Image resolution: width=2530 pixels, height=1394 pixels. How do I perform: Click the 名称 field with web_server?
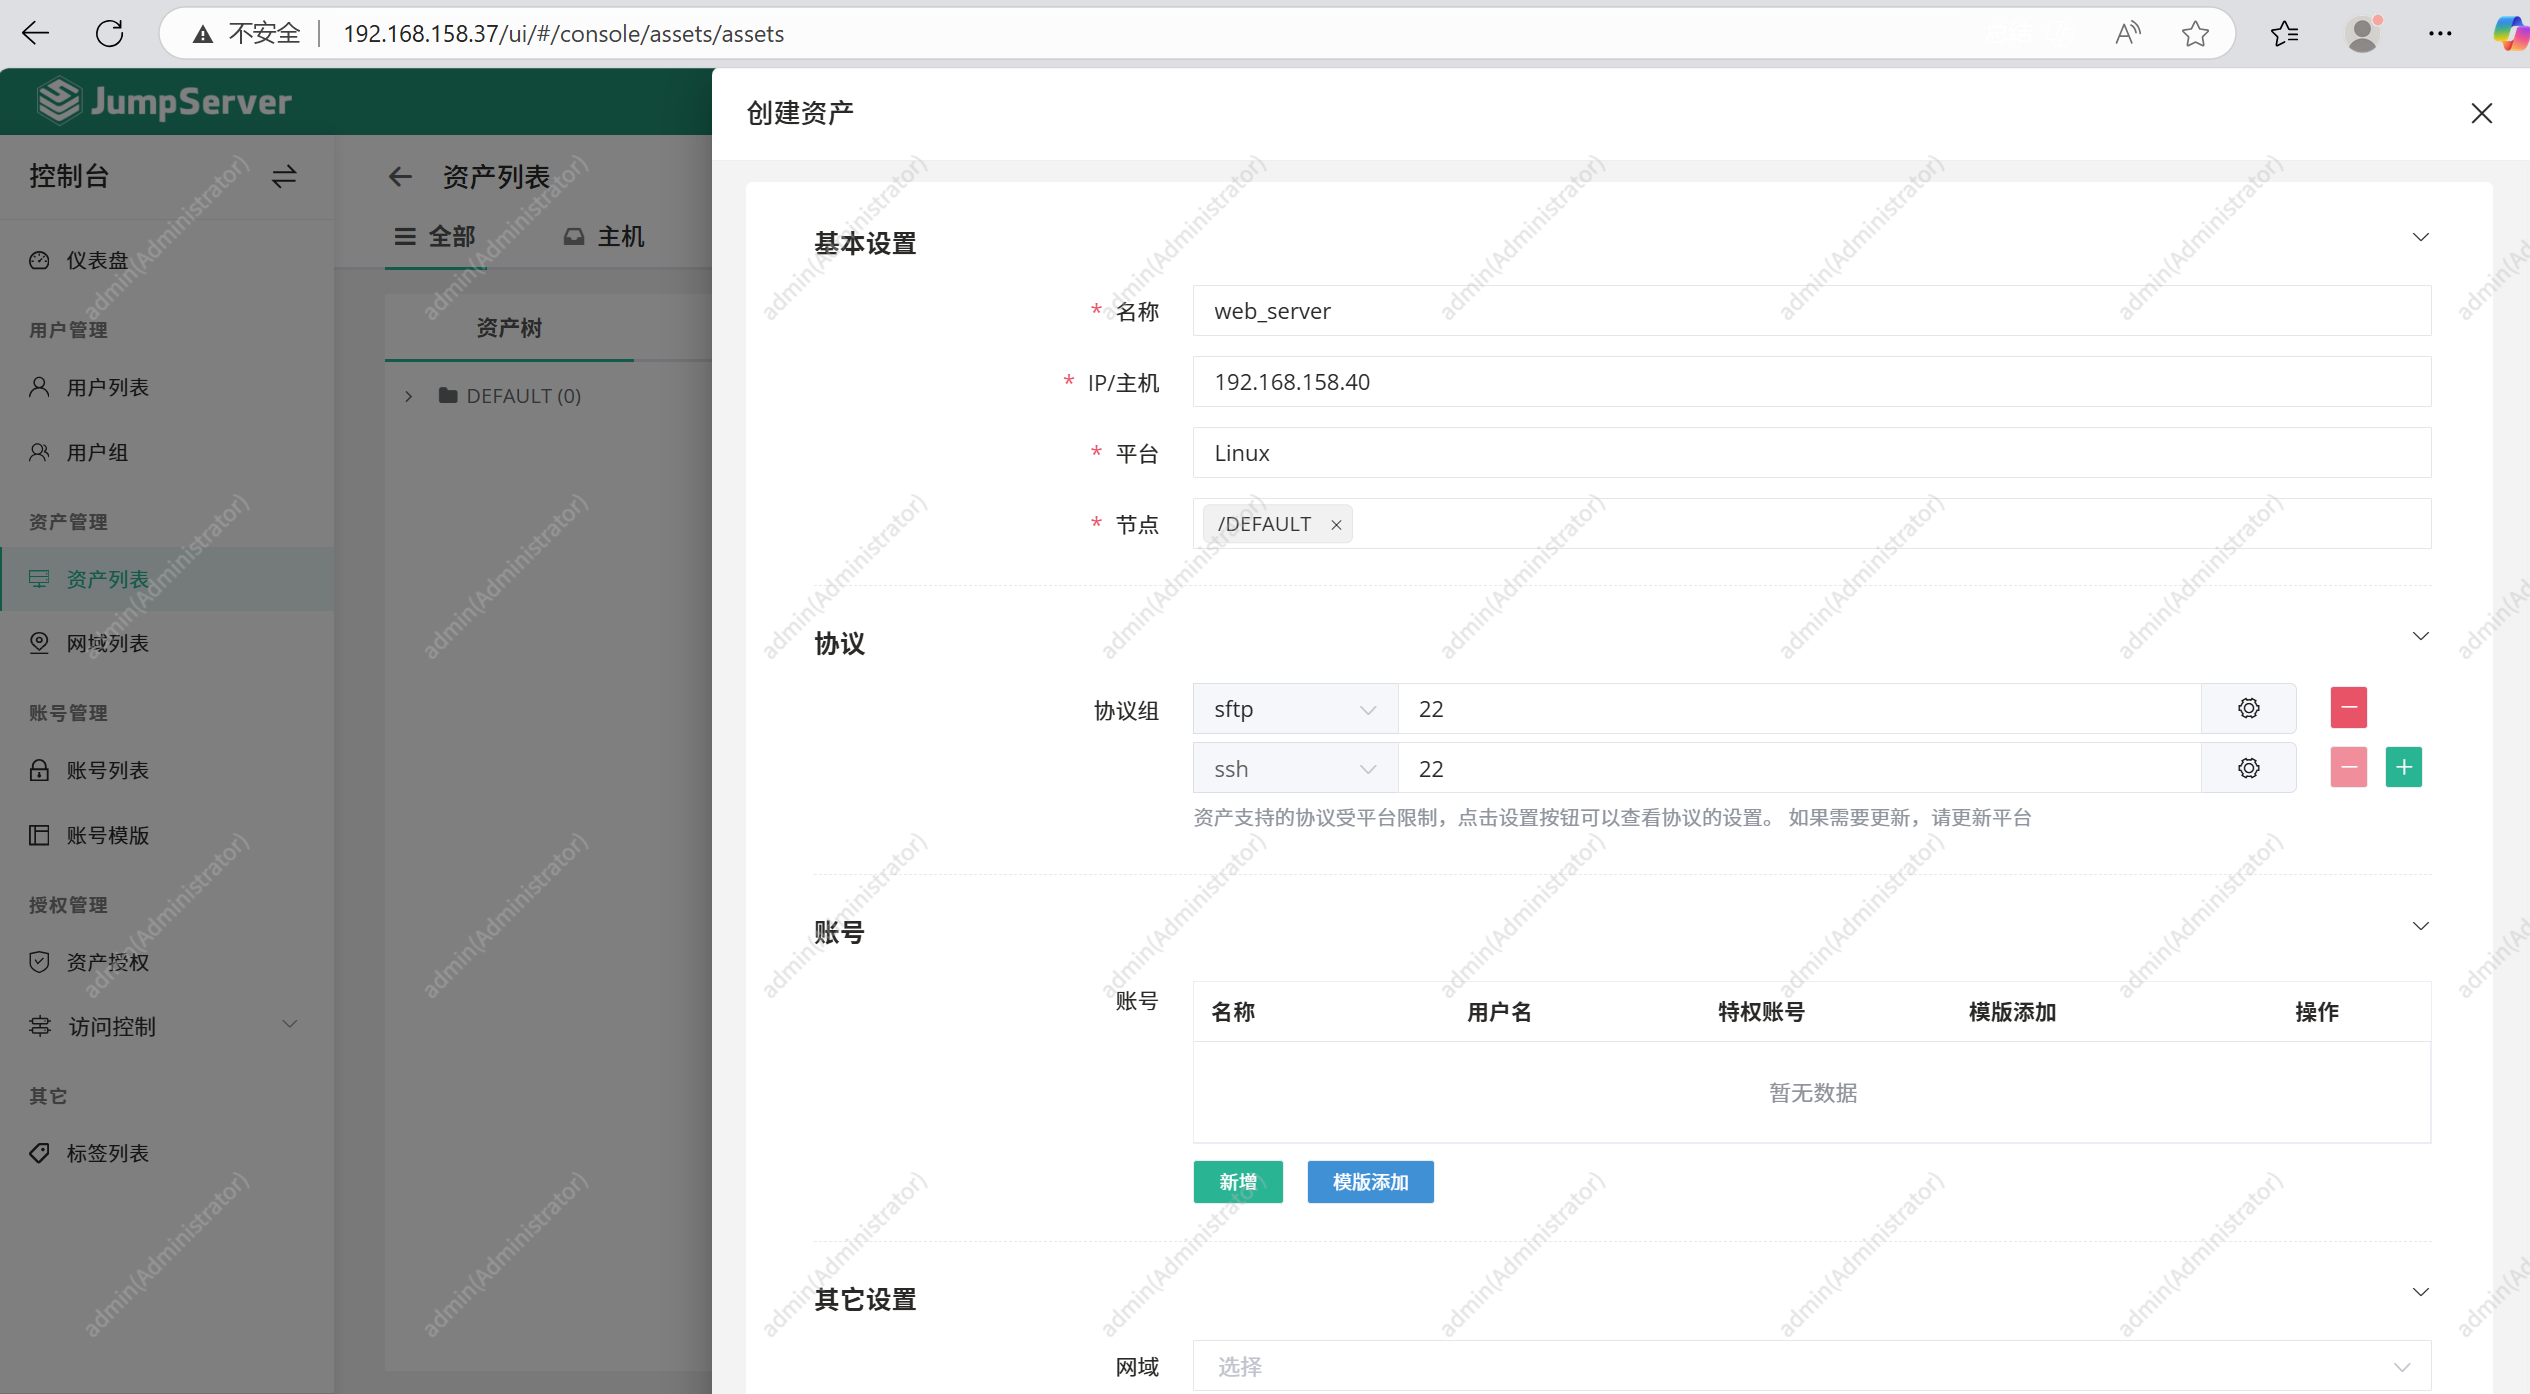[1811, 311]
